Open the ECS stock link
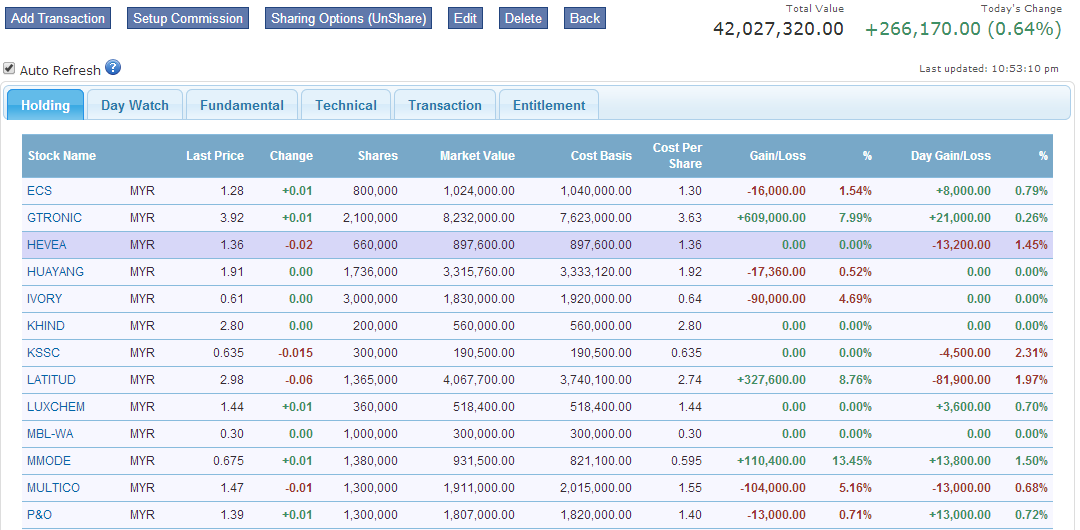This screenshot has height=530, width=1080. [x=39, y=191]
